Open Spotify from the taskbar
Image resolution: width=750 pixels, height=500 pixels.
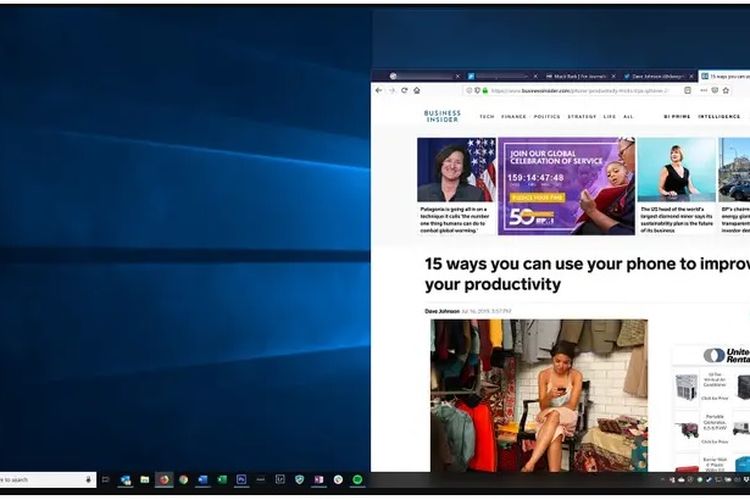[x=357, y=479]
